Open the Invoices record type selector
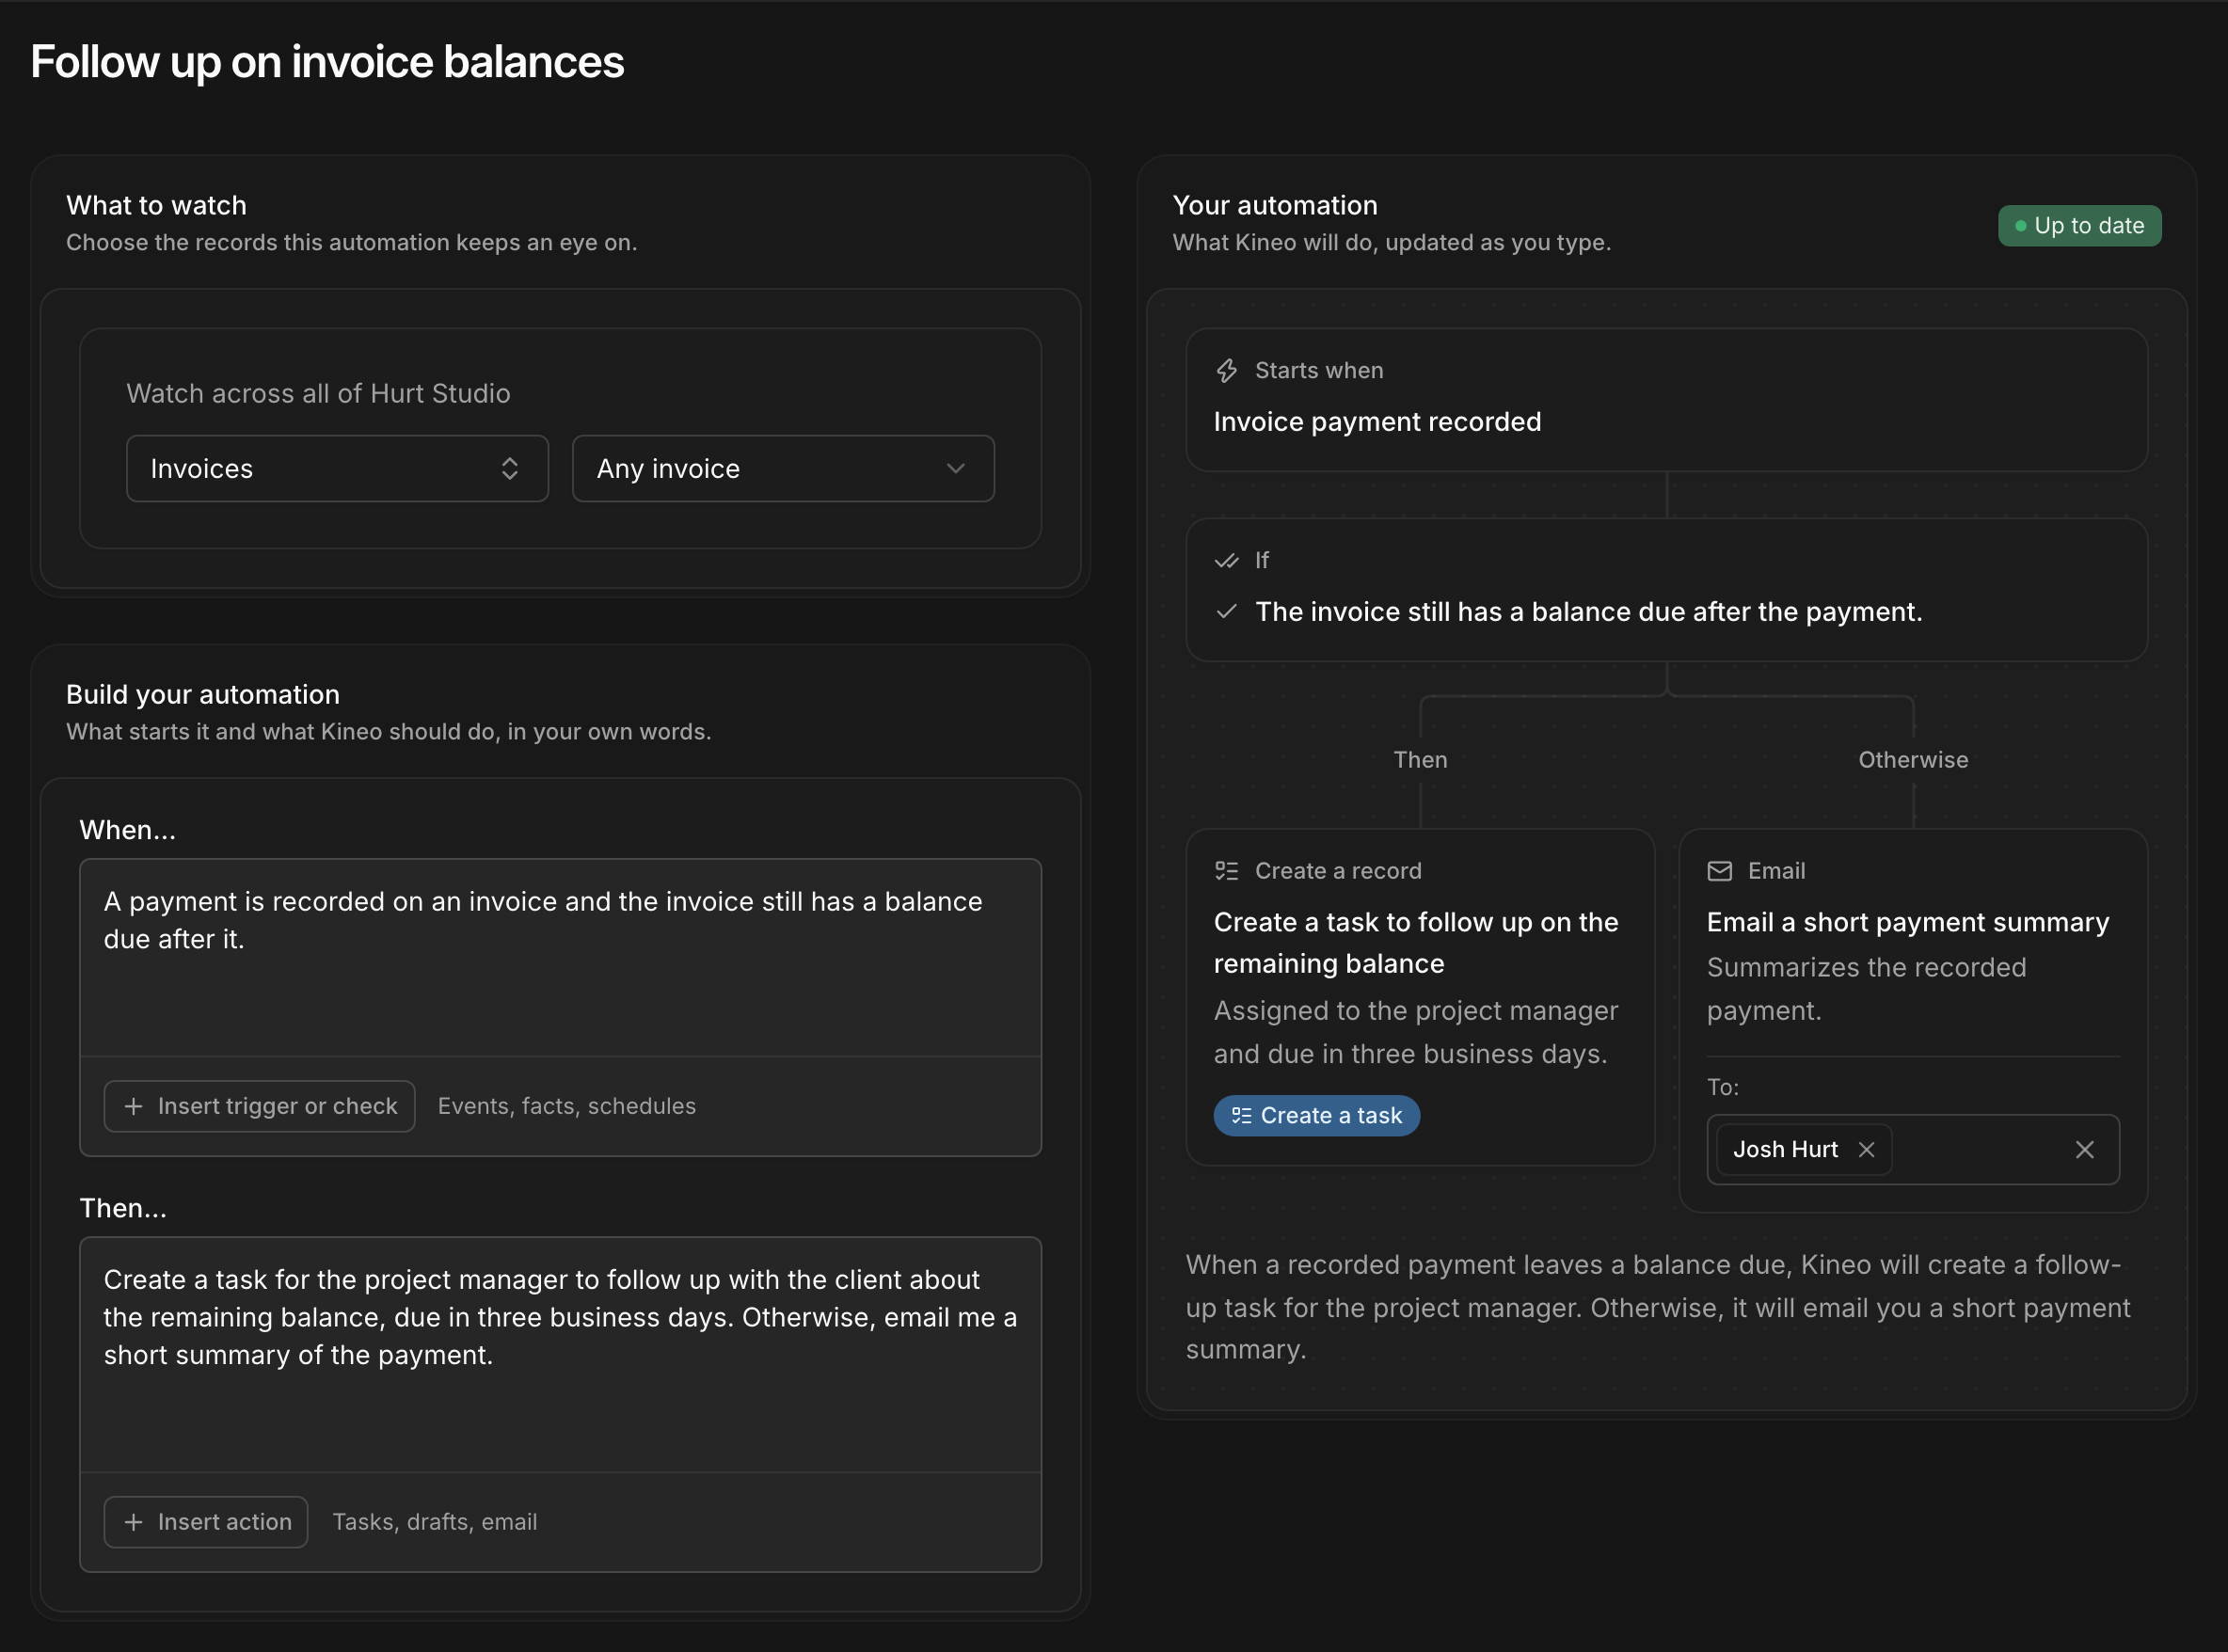Image resolution: width=2228 pixels, height=1652 pixels. tap(337, 468)
